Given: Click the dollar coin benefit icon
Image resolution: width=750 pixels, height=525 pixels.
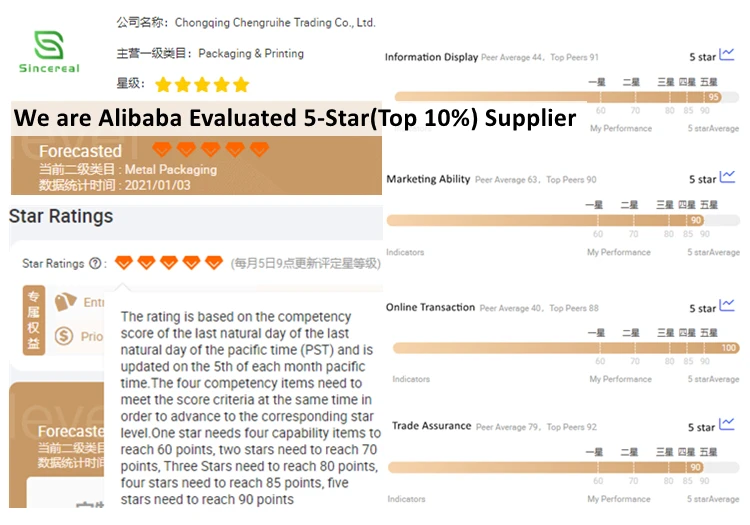Looking at the screenshot, I should pos(65,336).
